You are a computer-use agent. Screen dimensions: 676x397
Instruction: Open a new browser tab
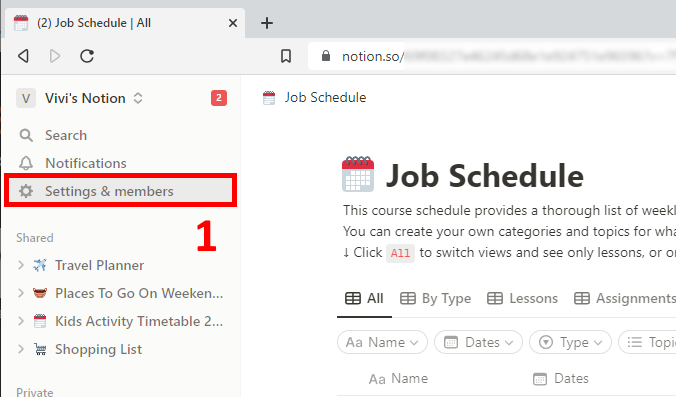click(x=267, y=23)
